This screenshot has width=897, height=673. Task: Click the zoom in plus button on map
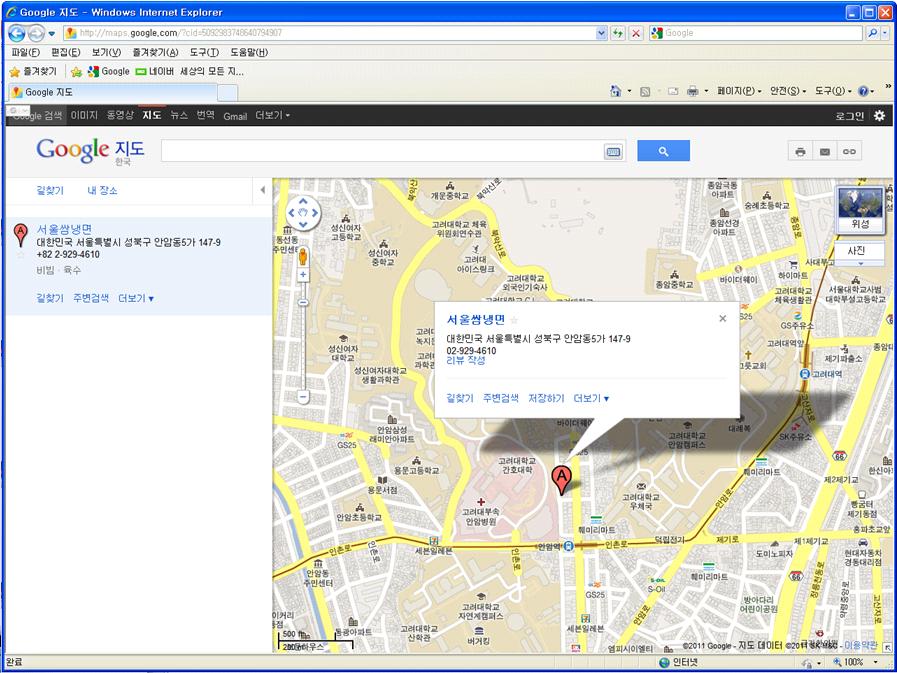point(303,275)
